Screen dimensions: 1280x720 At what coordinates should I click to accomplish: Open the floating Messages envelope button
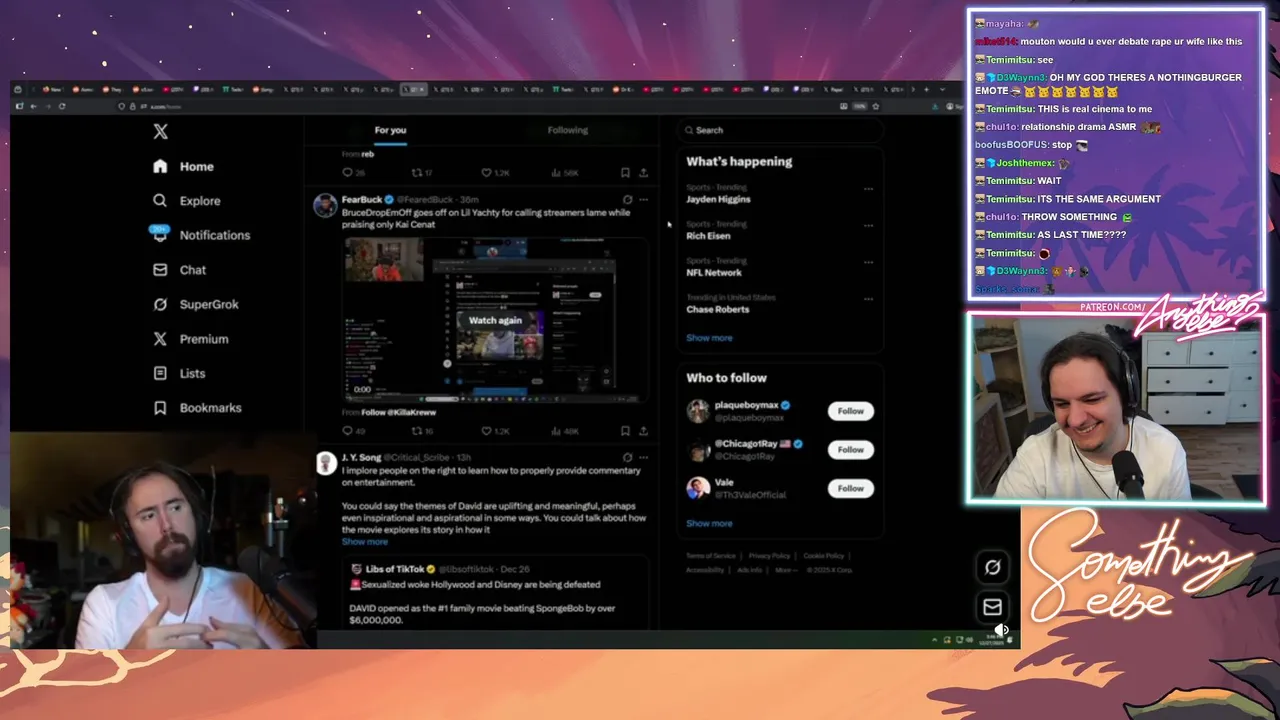[x=992, y=607]
